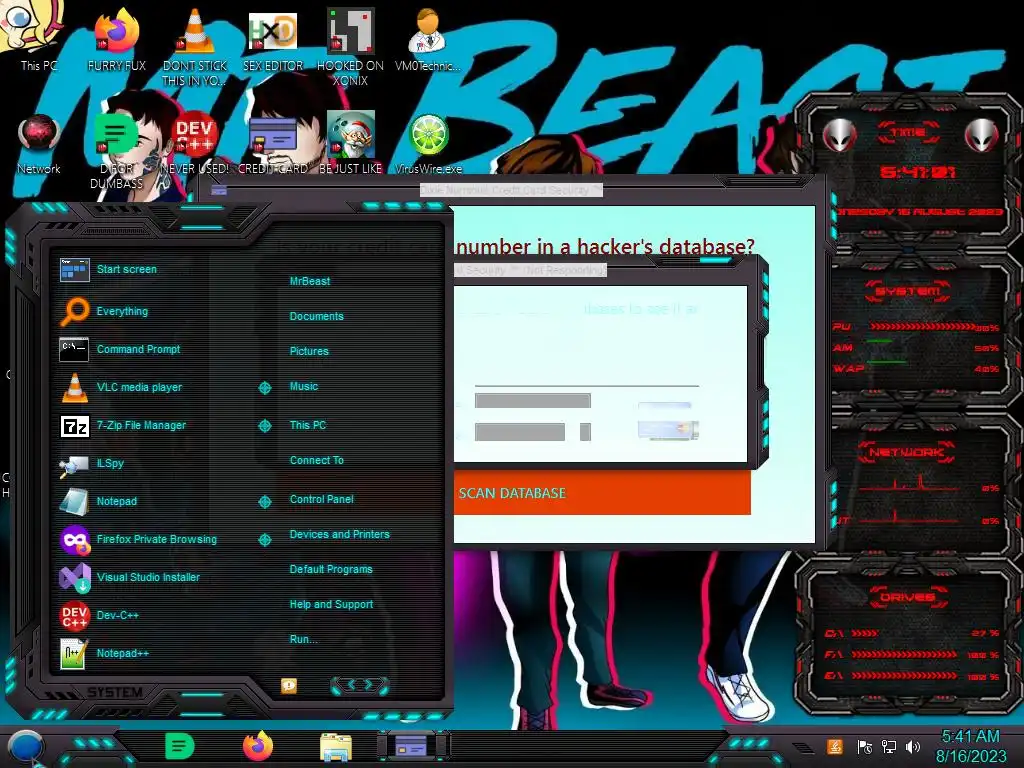Open the FURRY FUX Firefox desktop shortcut
The height and width of the screenshot is (768, 1024).
(x=117, y=39)
